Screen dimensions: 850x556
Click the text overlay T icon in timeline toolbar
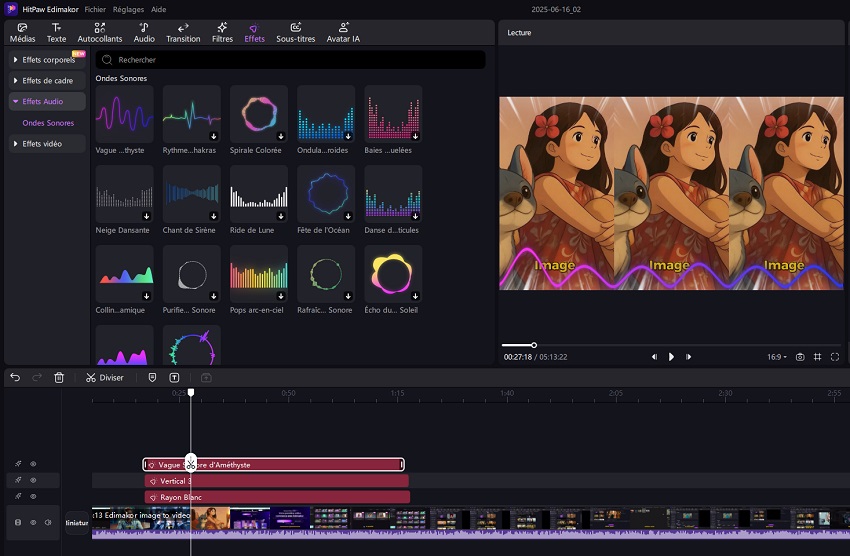click(x=174, y=377)
